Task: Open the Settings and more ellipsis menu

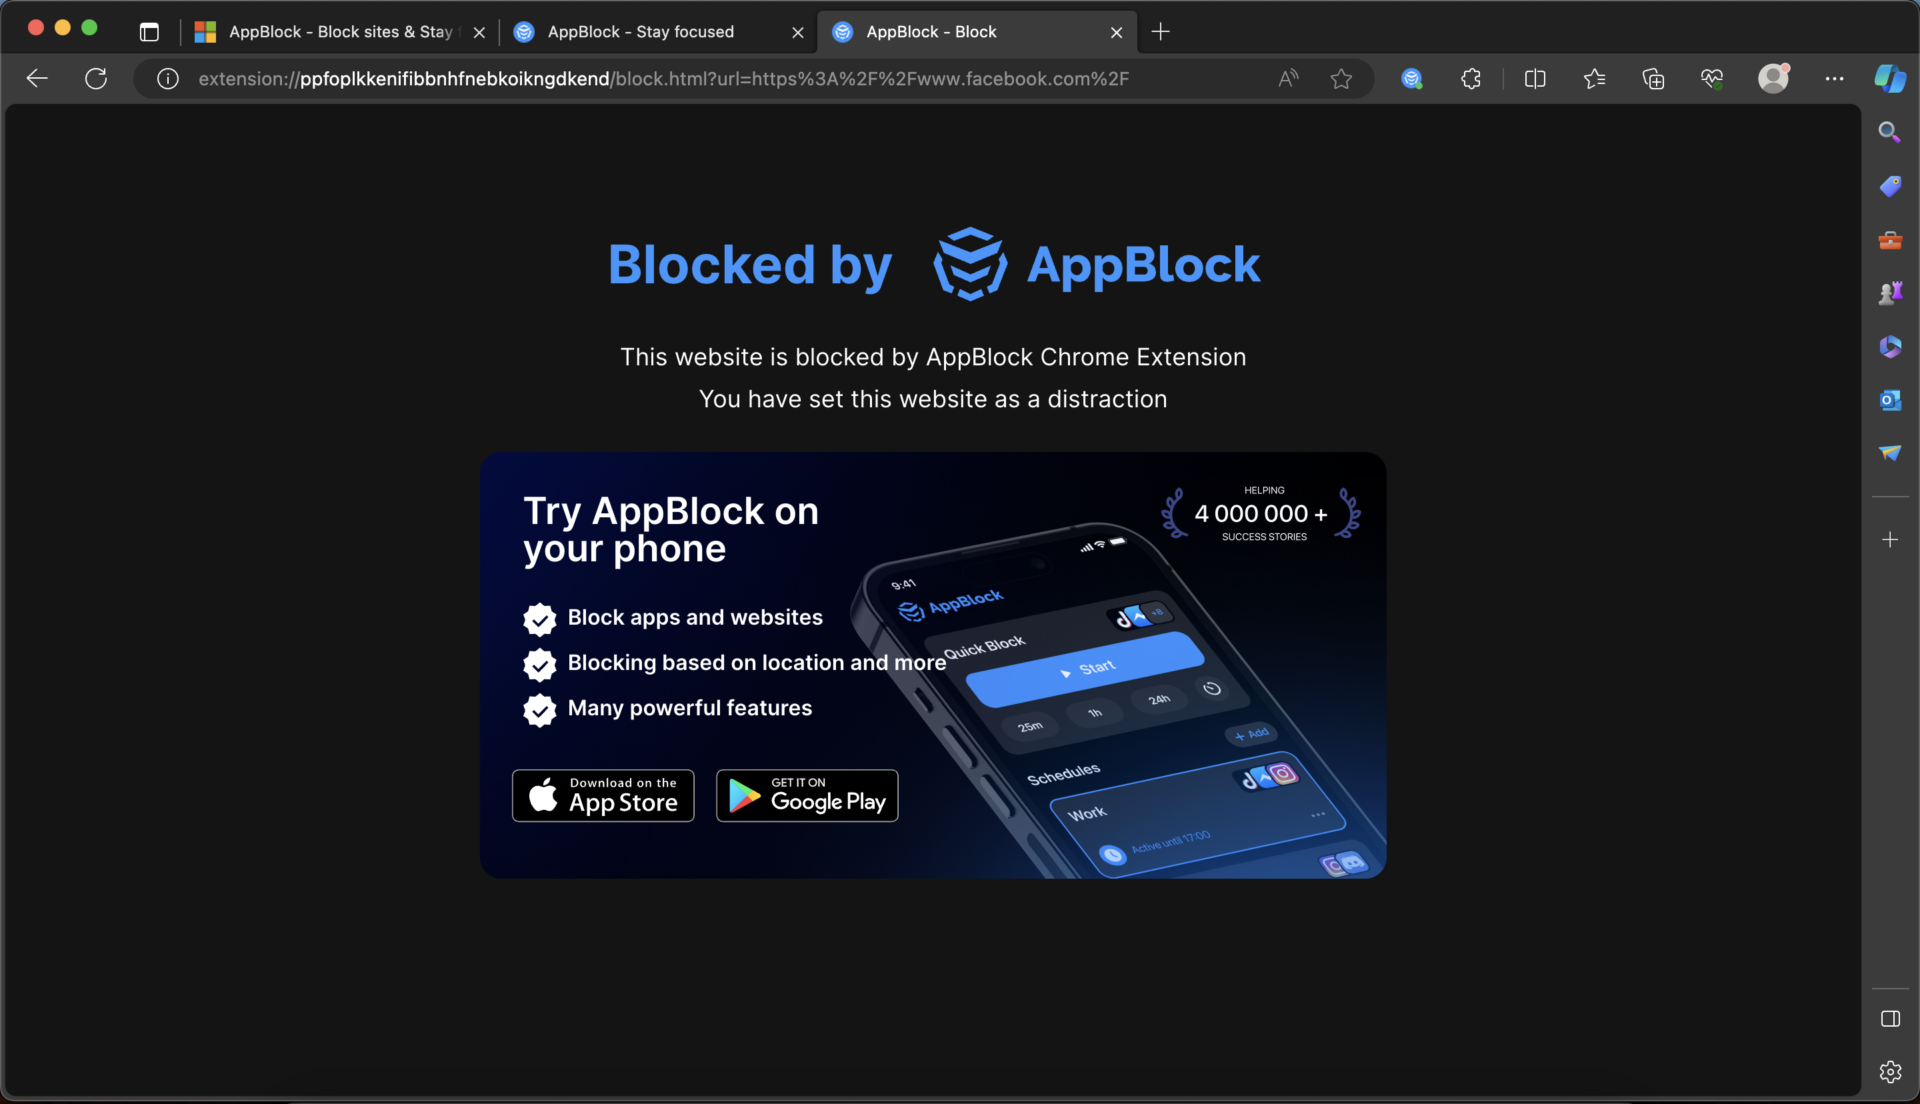Action: click(1834, 78)
